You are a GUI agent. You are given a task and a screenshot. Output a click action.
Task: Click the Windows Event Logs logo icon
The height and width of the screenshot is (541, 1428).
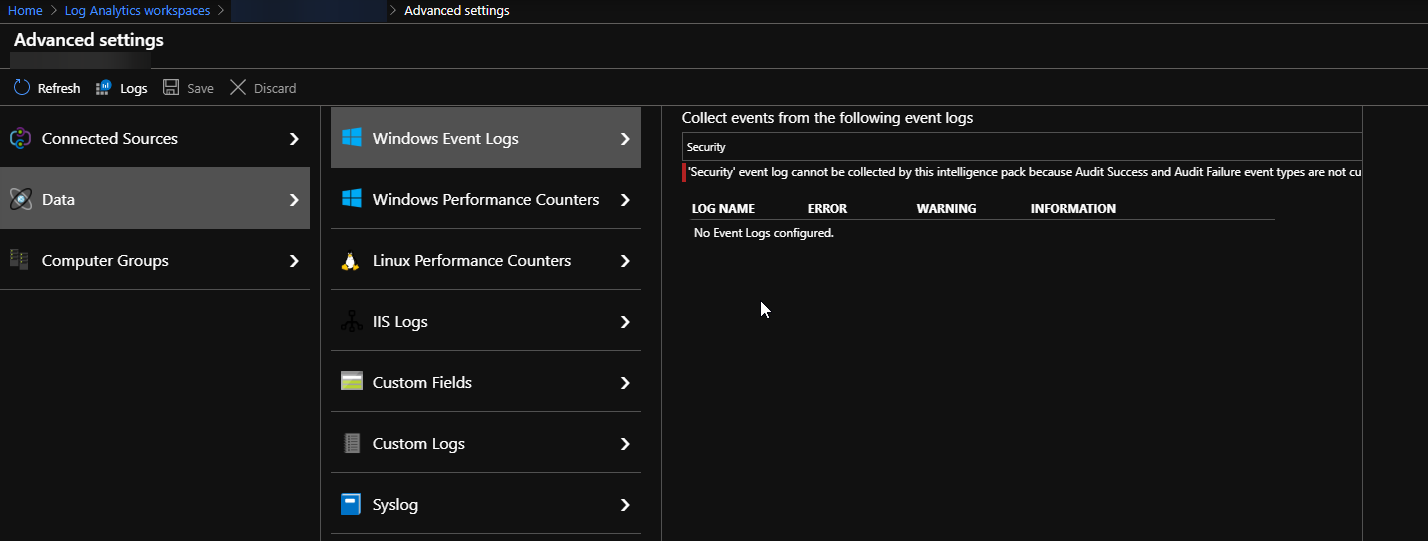pos(351,138)
